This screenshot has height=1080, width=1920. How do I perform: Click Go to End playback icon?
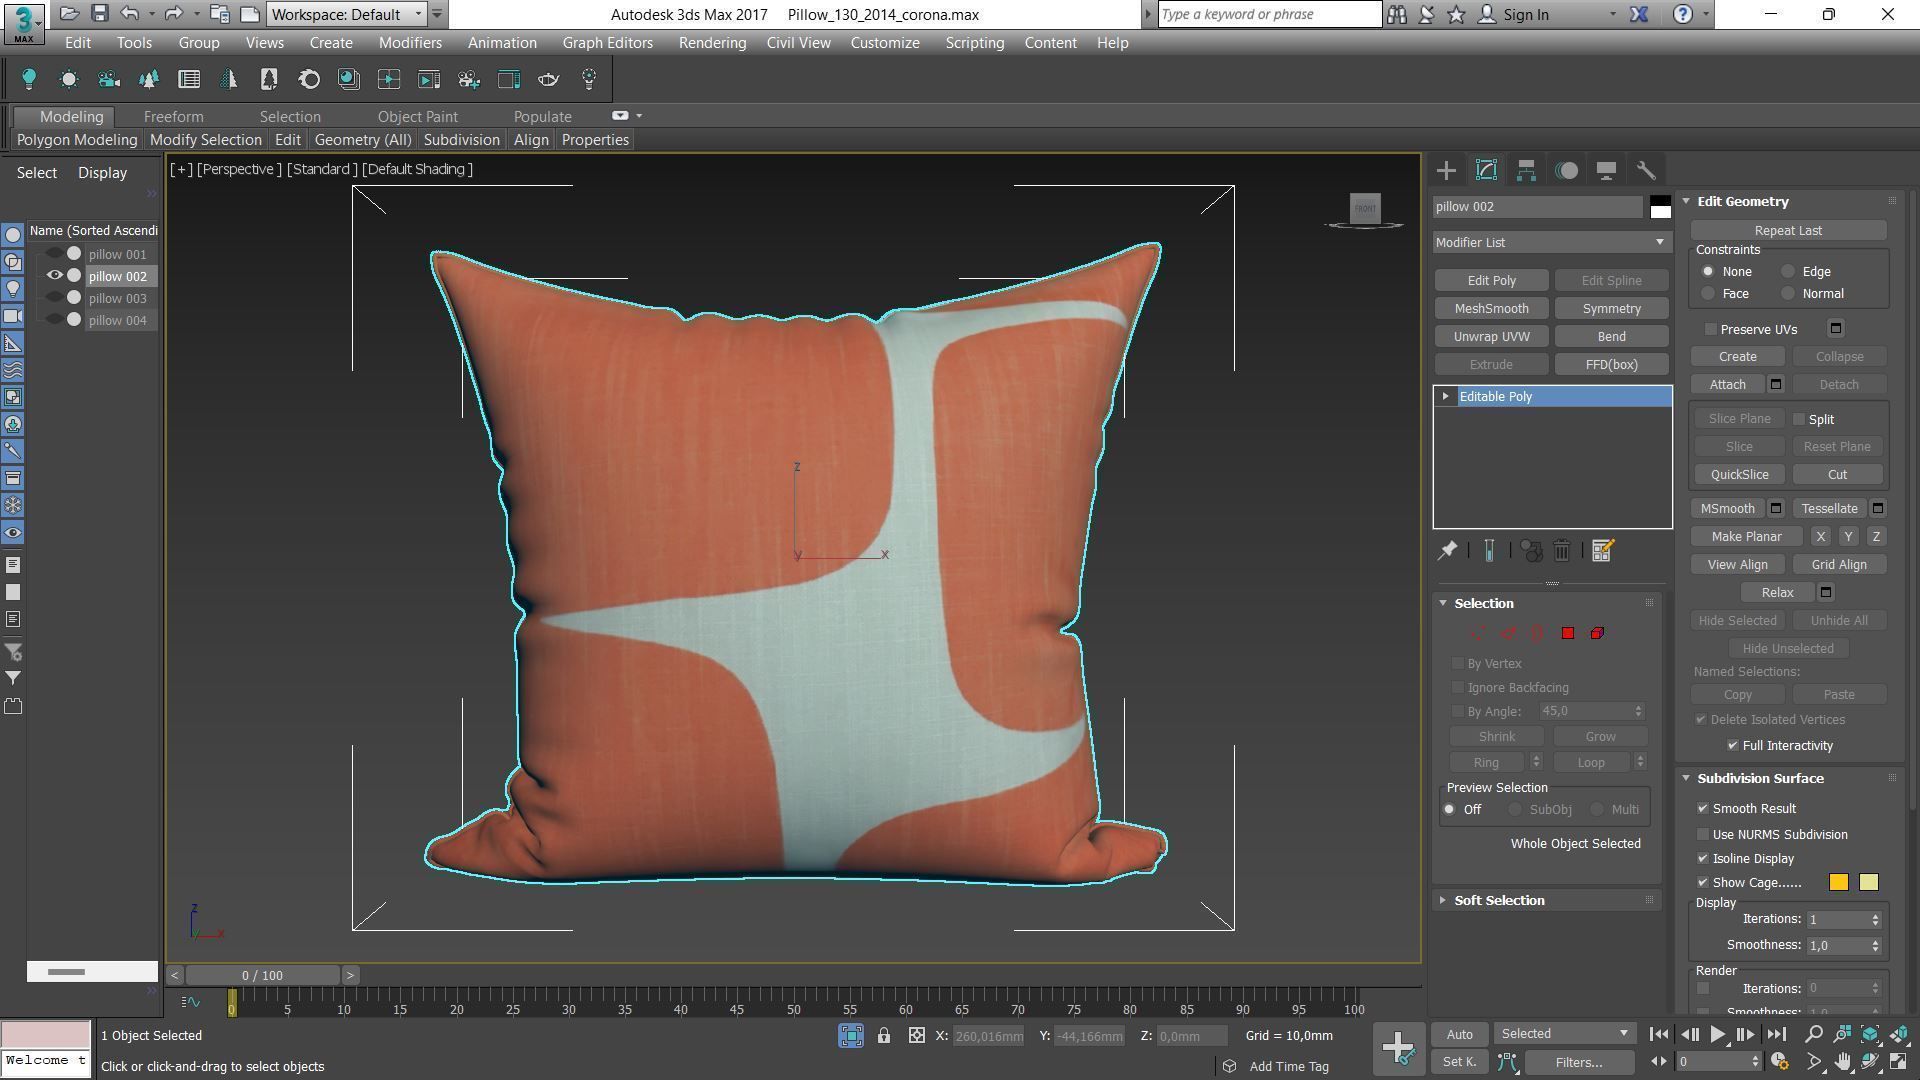point(1776,1035)
